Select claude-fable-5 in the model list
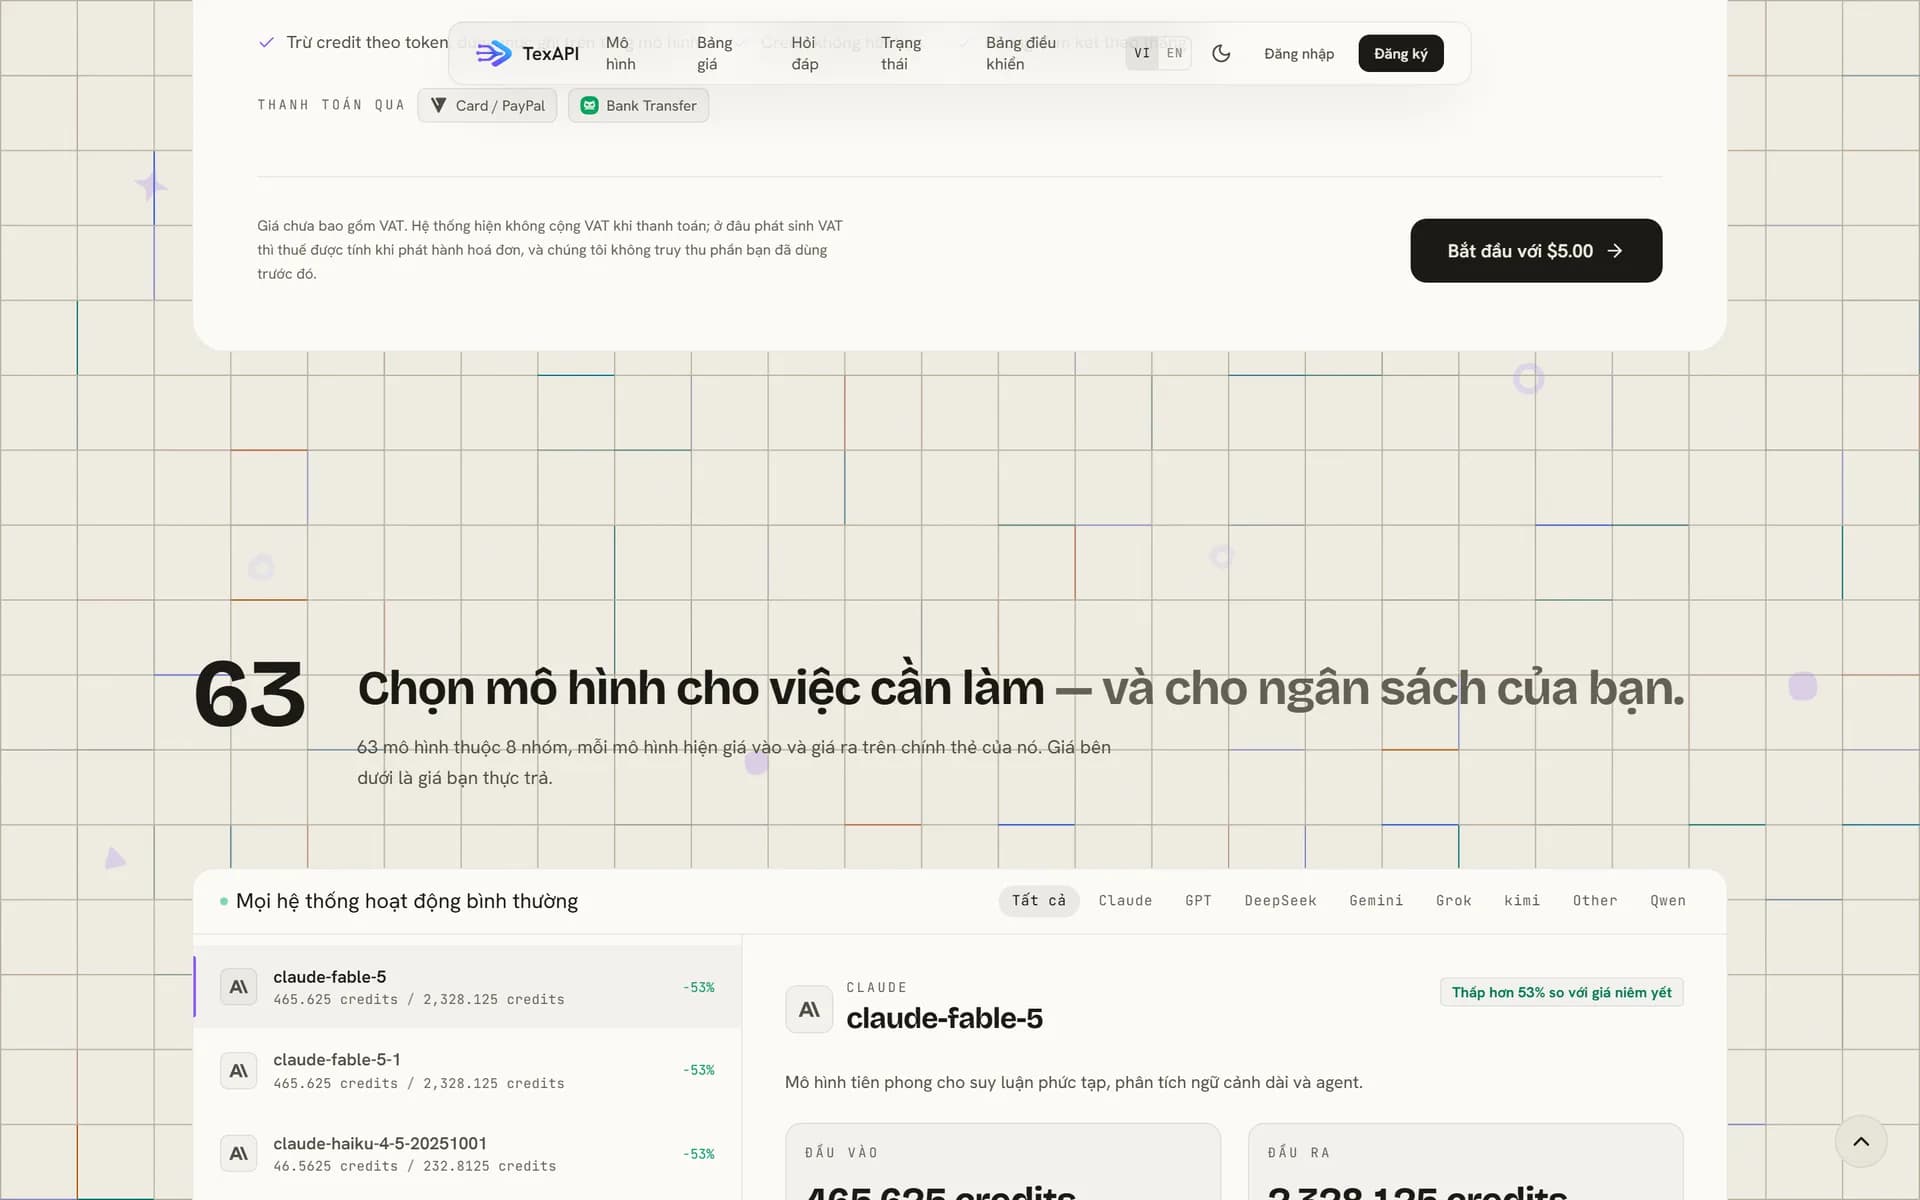1920x1200 pixels. 468,987
